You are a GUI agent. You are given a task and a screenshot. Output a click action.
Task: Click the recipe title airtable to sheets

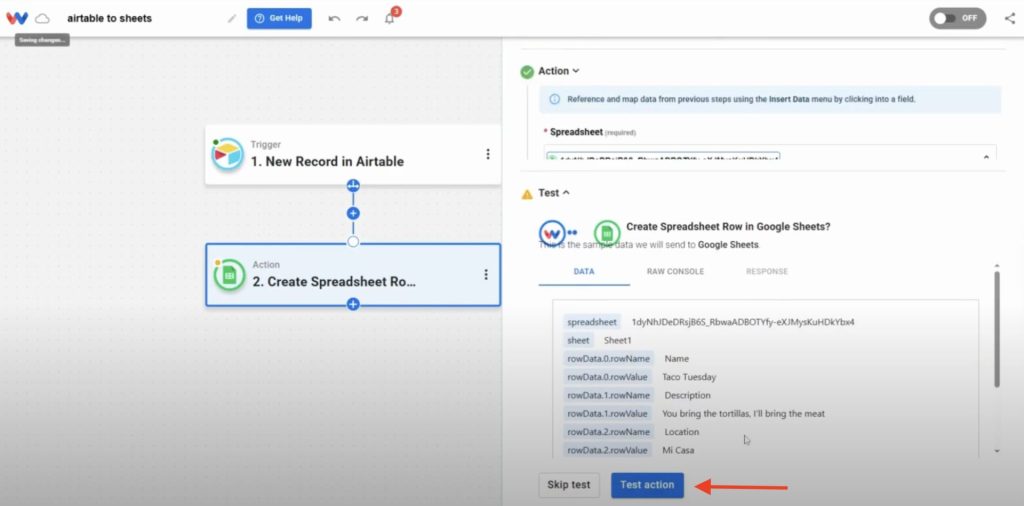click(x=109, y=18)
